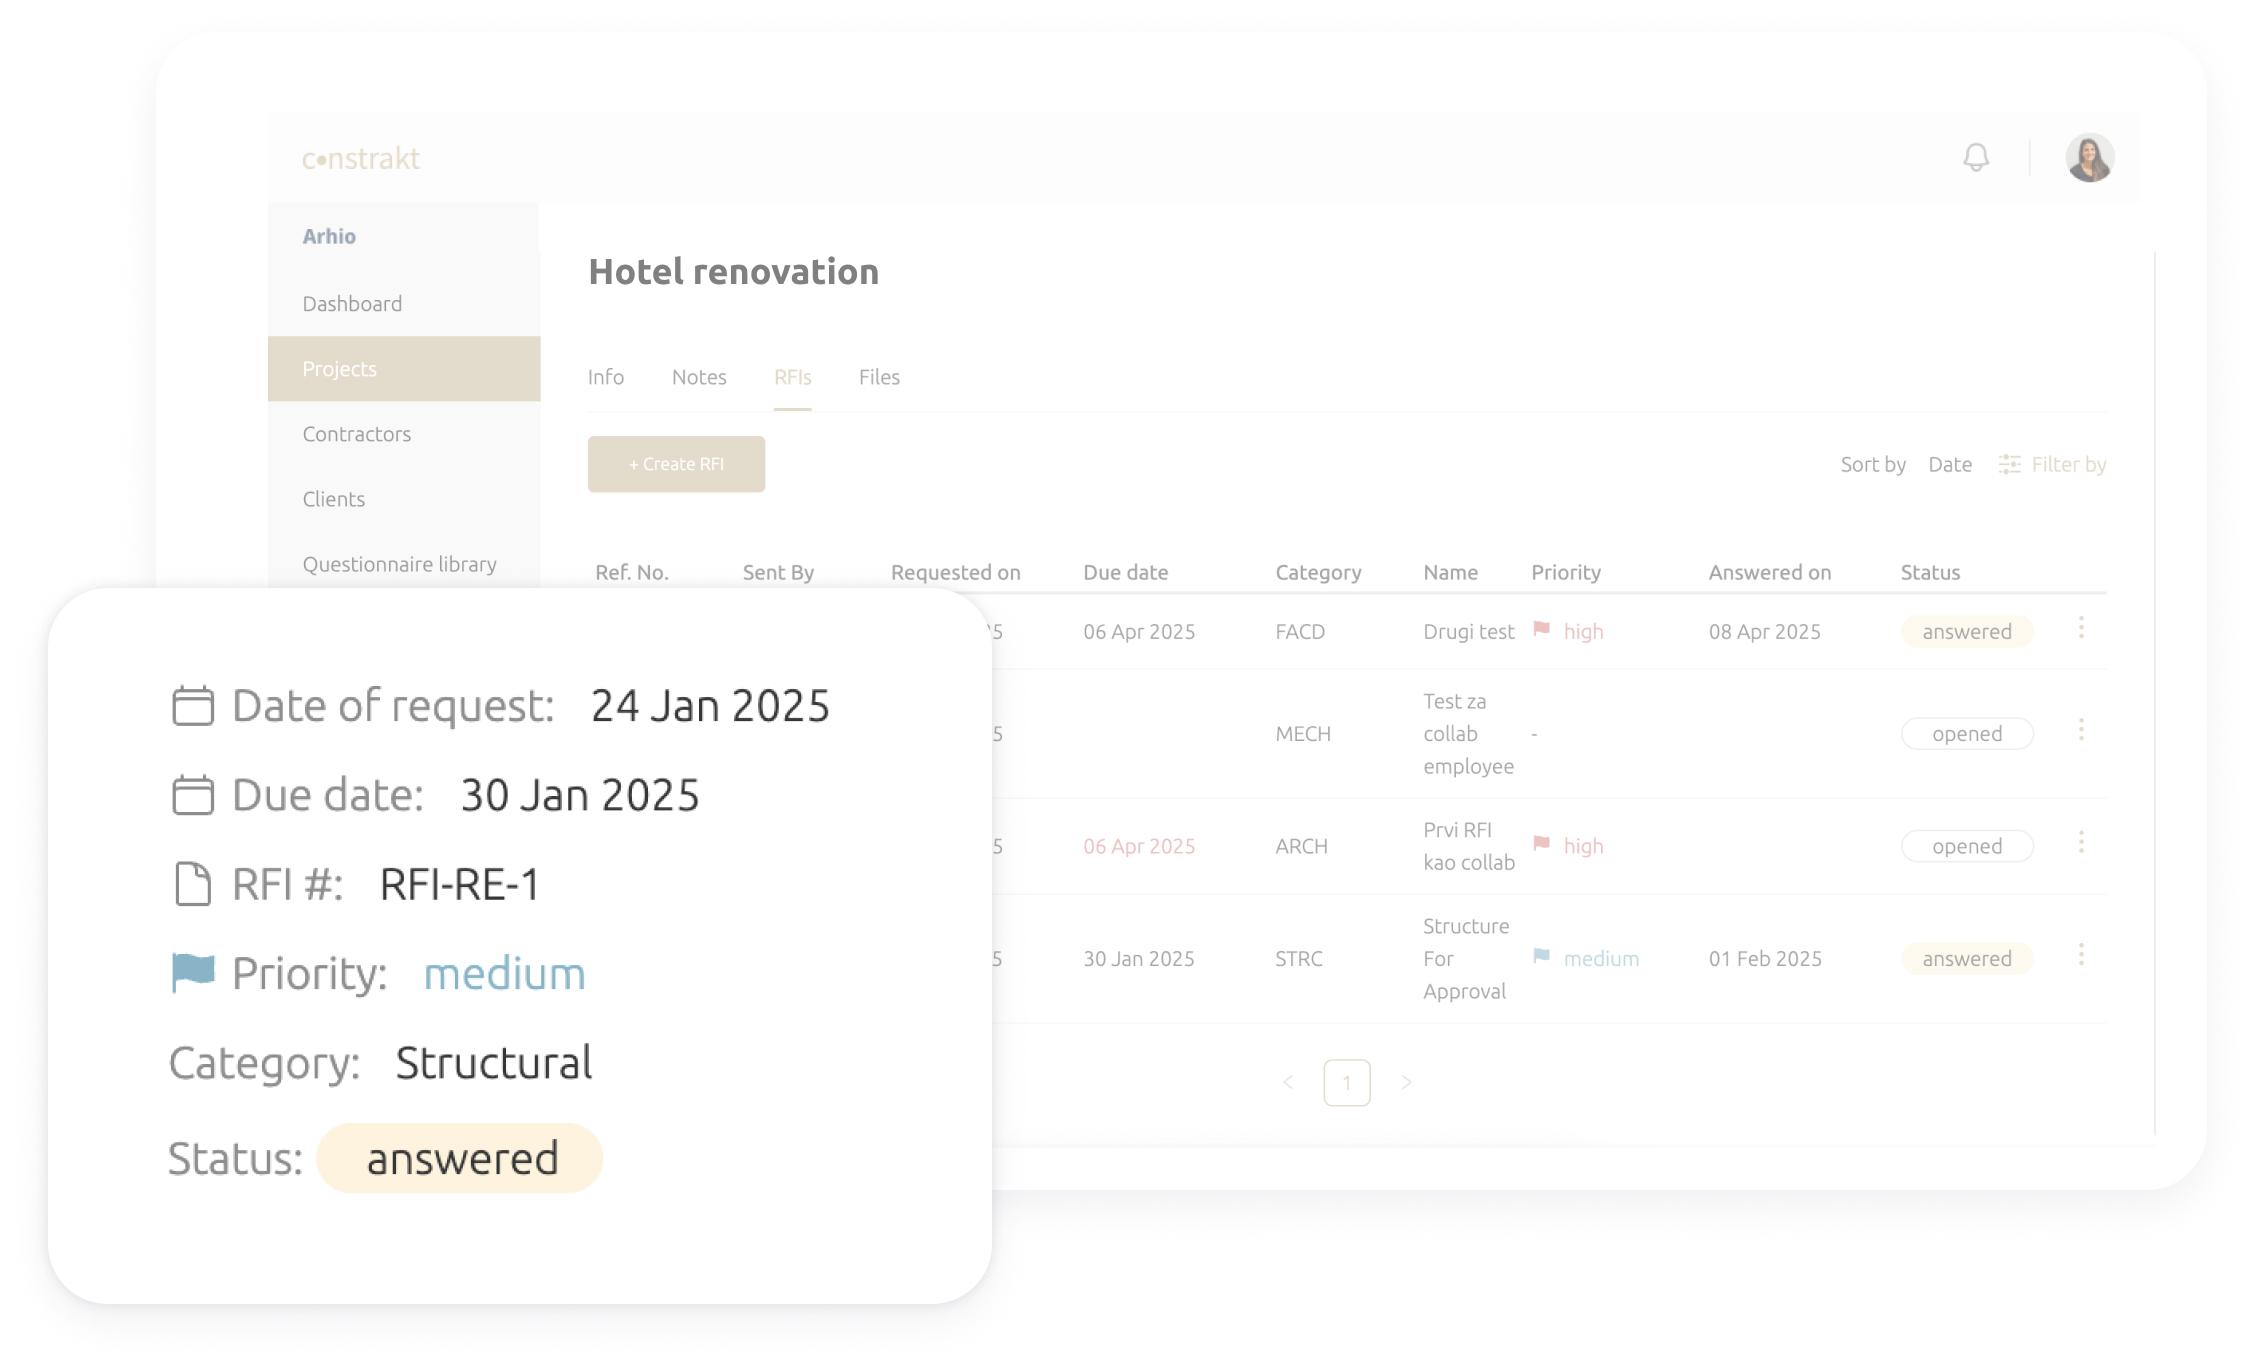This screenshot has width=2255, height=1368.
Task: Open kebab menu for STRC row
Action: pos(2081,955)
